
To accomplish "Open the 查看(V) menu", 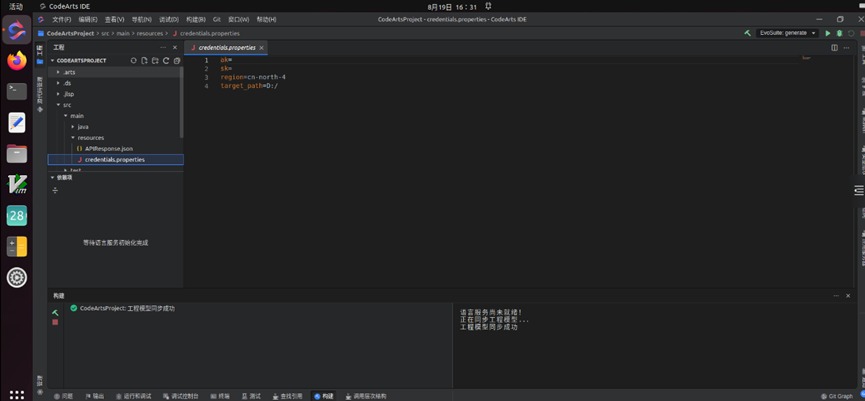I will (114, 19).
